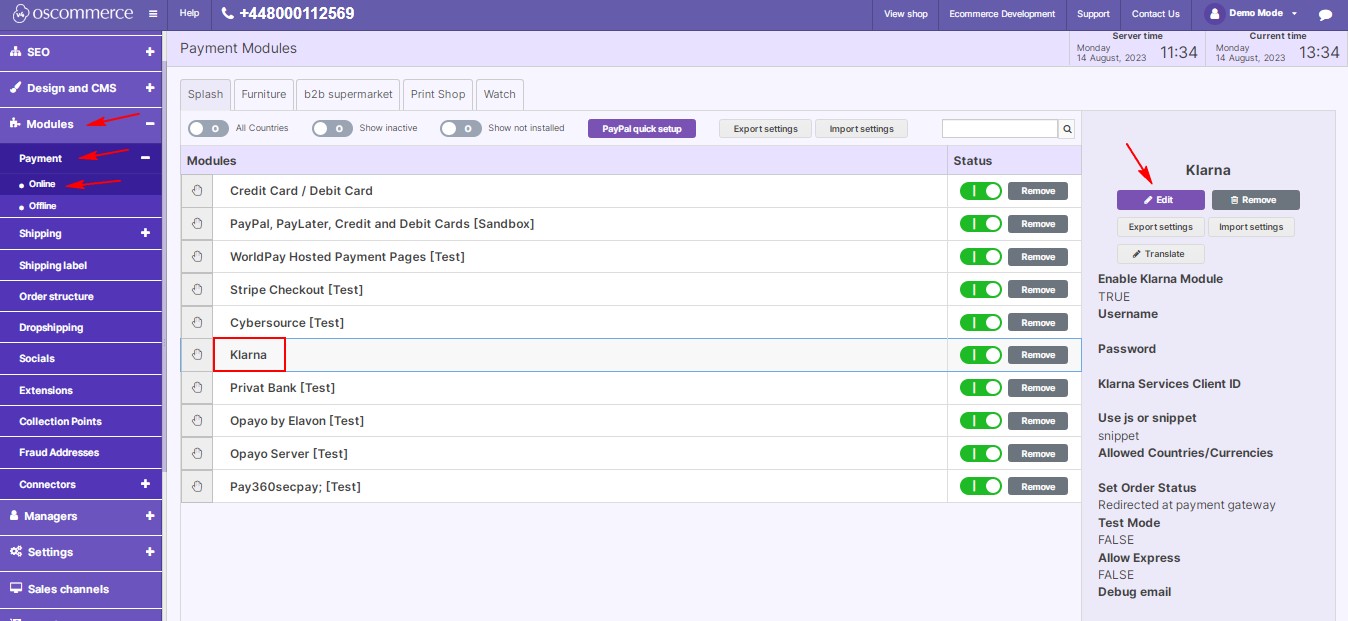1348x621 pixels.
Task: Remove the Opayo Server module
Action: 1038,454
